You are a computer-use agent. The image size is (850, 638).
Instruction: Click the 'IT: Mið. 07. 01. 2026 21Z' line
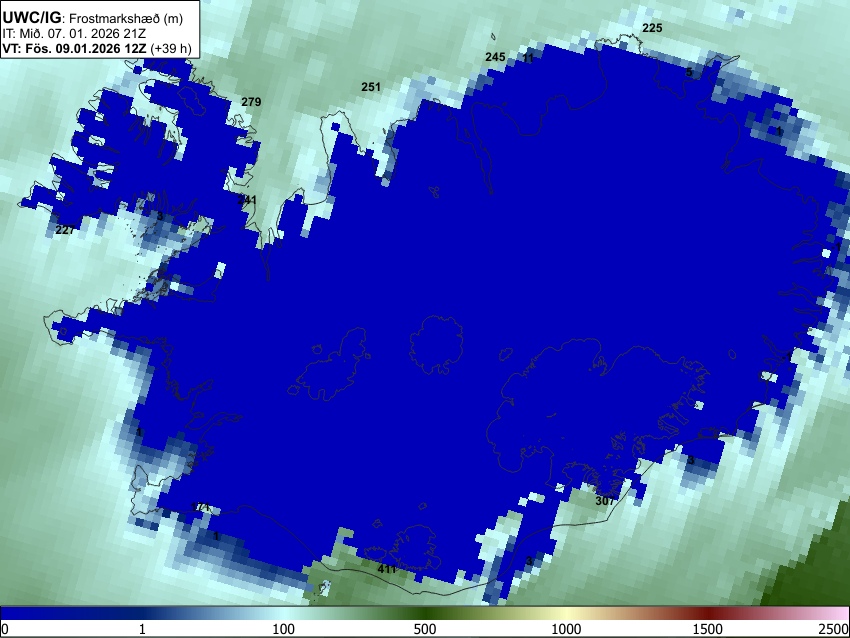pyautogui.click(x=74, y=34)
